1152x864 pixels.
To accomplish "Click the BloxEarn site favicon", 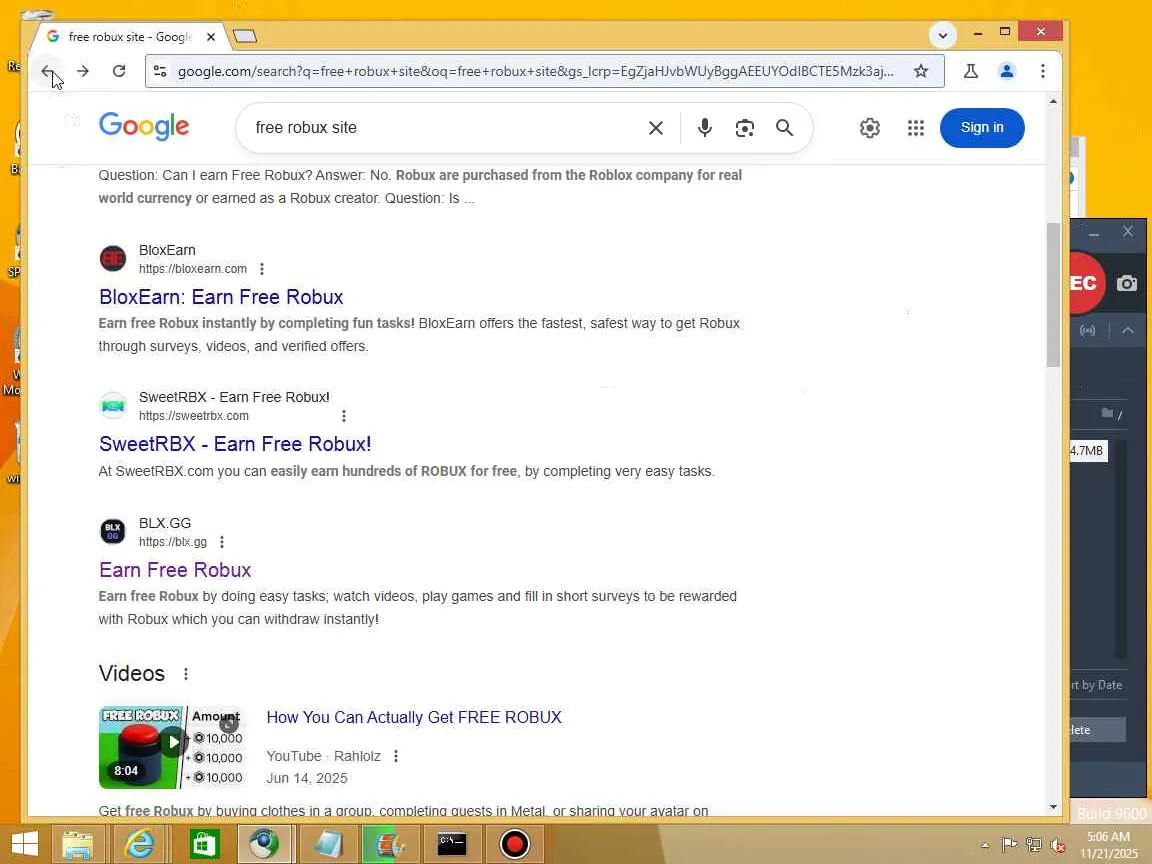I will pos(113,259).
